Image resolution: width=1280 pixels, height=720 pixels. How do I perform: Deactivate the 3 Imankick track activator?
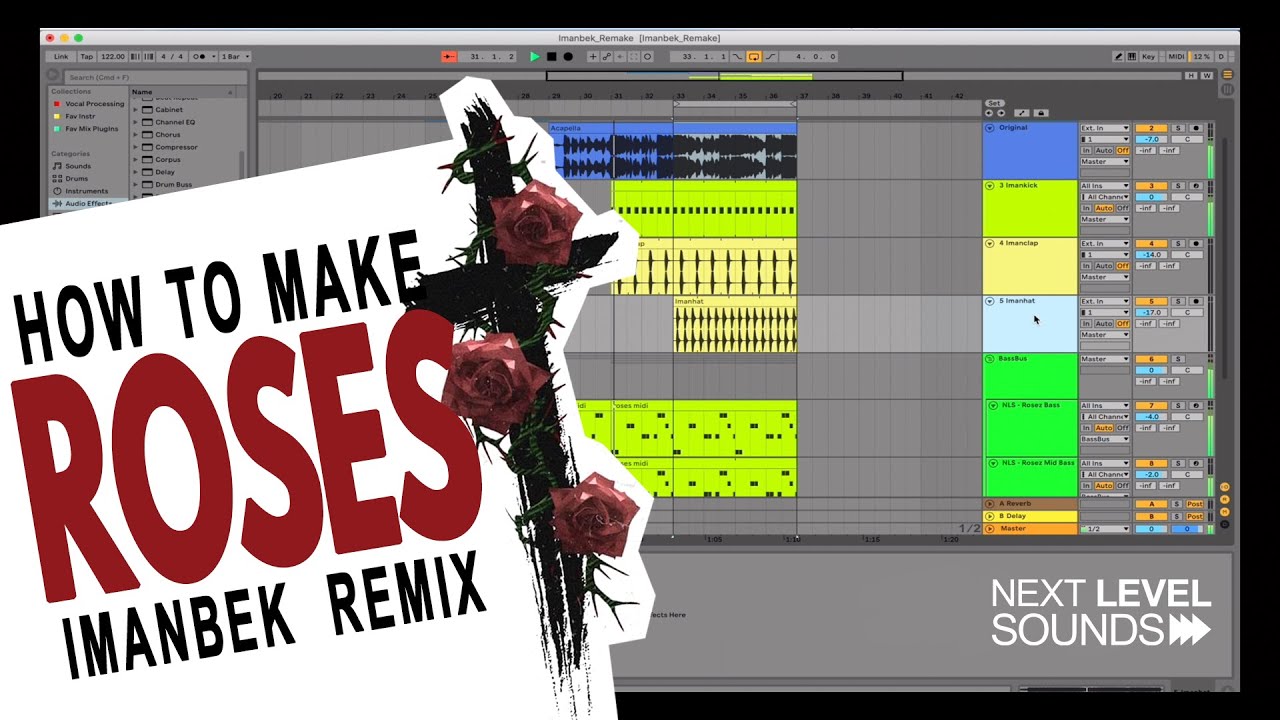[1151, 186]
